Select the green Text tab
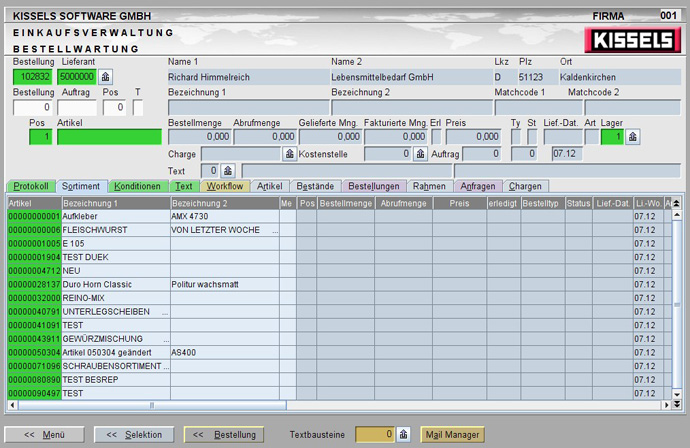This screenshot has width=690, height=448. point(184,186)
